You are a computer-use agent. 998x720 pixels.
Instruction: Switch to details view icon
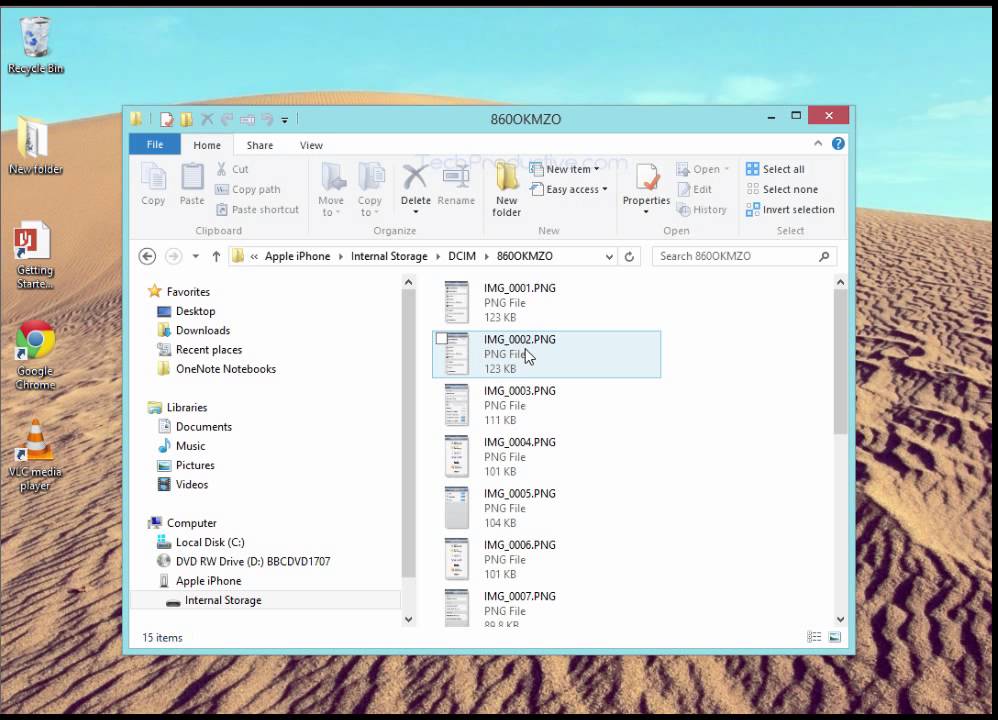tap(814, 637)
